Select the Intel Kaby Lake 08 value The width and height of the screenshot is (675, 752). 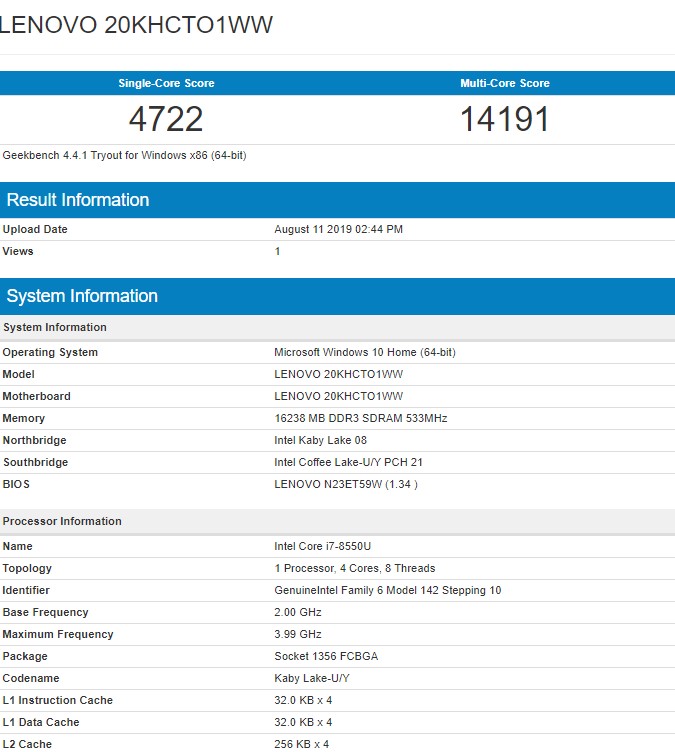pyautogui.click(x=320, y=440)
